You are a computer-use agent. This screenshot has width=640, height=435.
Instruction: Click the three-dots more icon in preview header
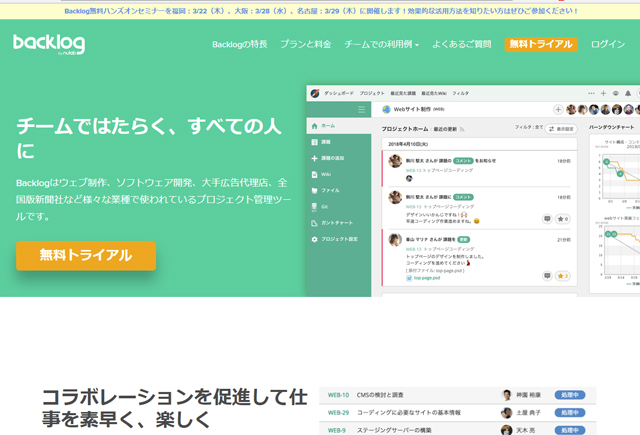pyautogui.click(x=591, y=93)
